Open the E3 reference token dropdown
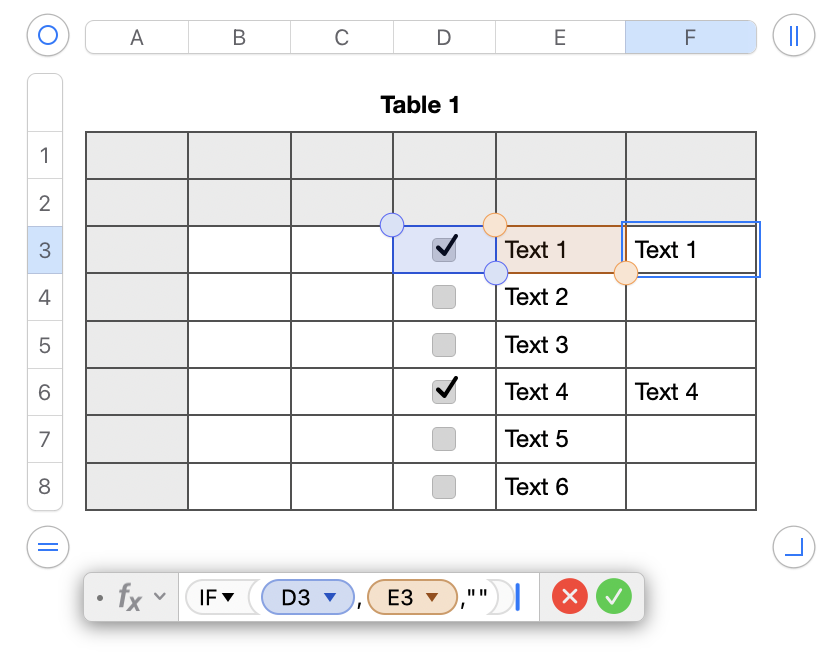Viewport: 830px width, 666px height. coord(432,598)
